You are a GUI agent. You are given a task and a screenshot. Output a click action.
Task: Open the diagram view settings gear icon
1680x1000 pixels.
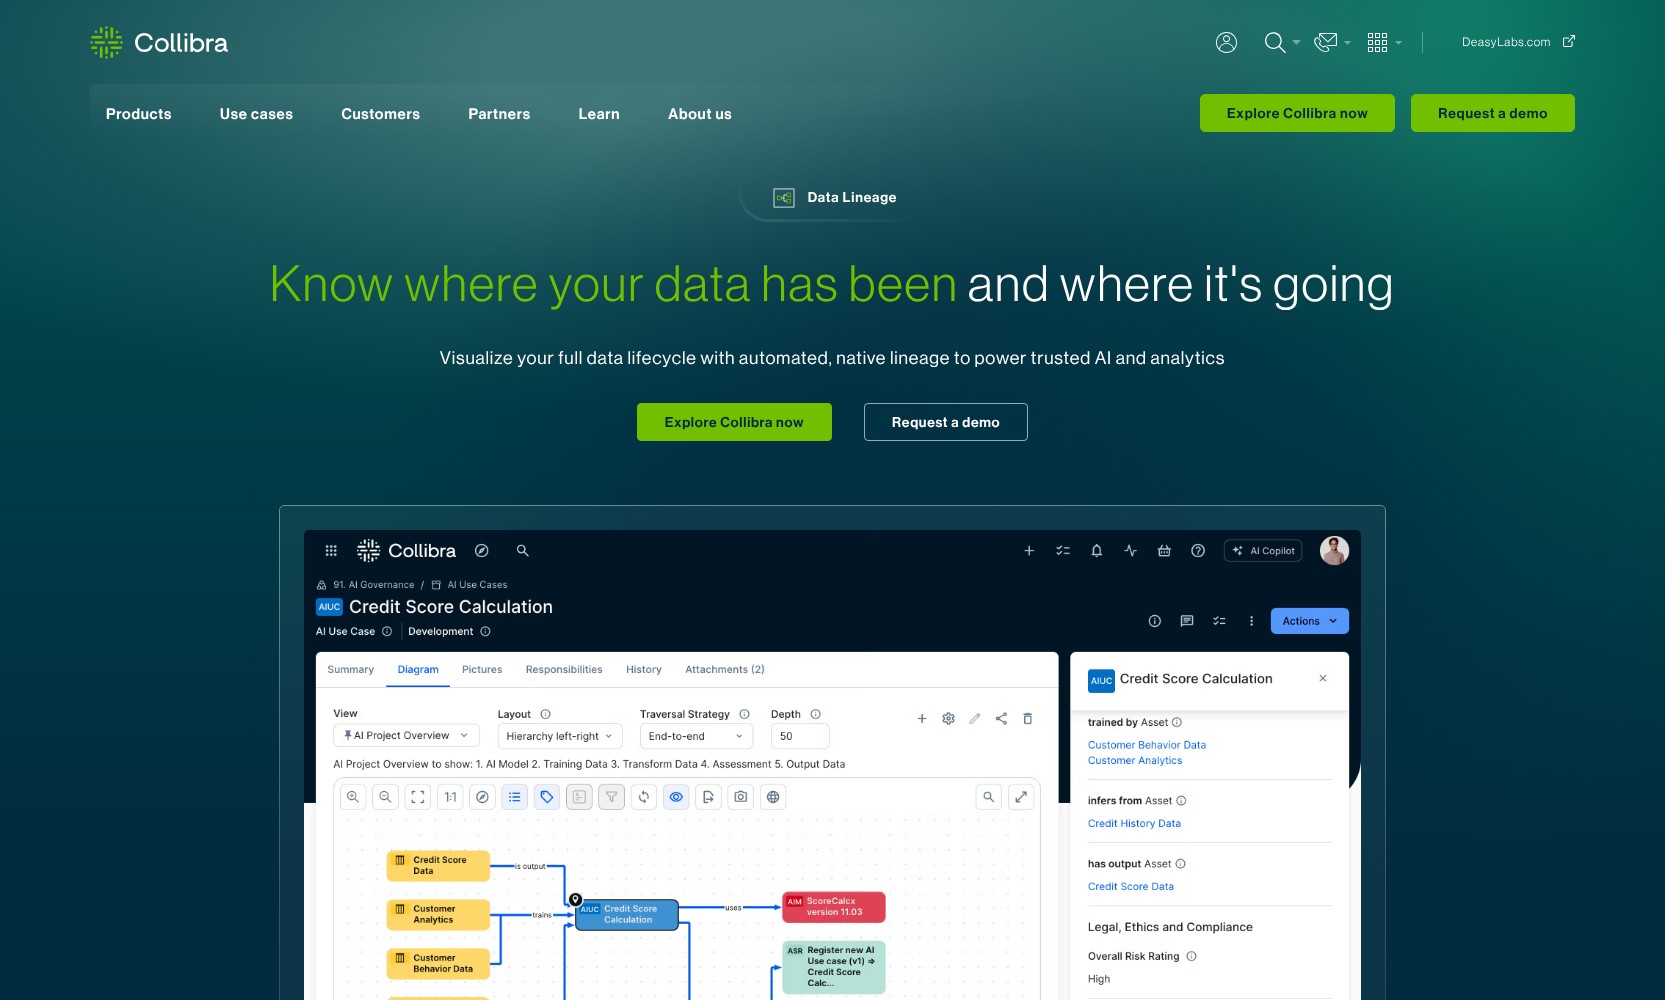coord(948,718)
